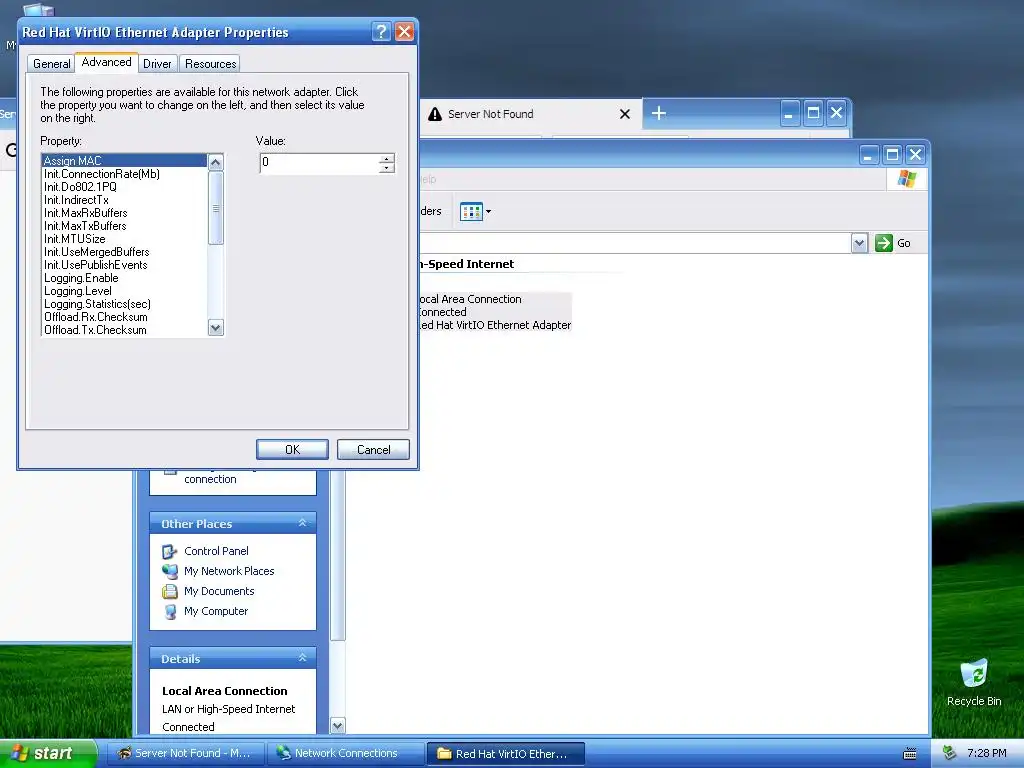This screenshot has height=768, width=1024.
Task: Switch to Server Not Found taskbar item
Action: coord(185,754)
